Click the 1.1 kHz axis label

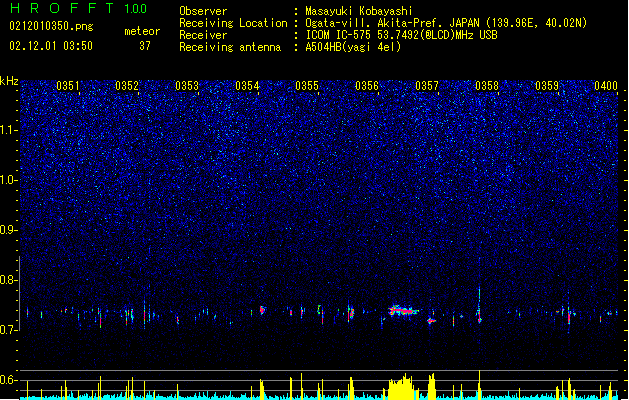(9, 130)
